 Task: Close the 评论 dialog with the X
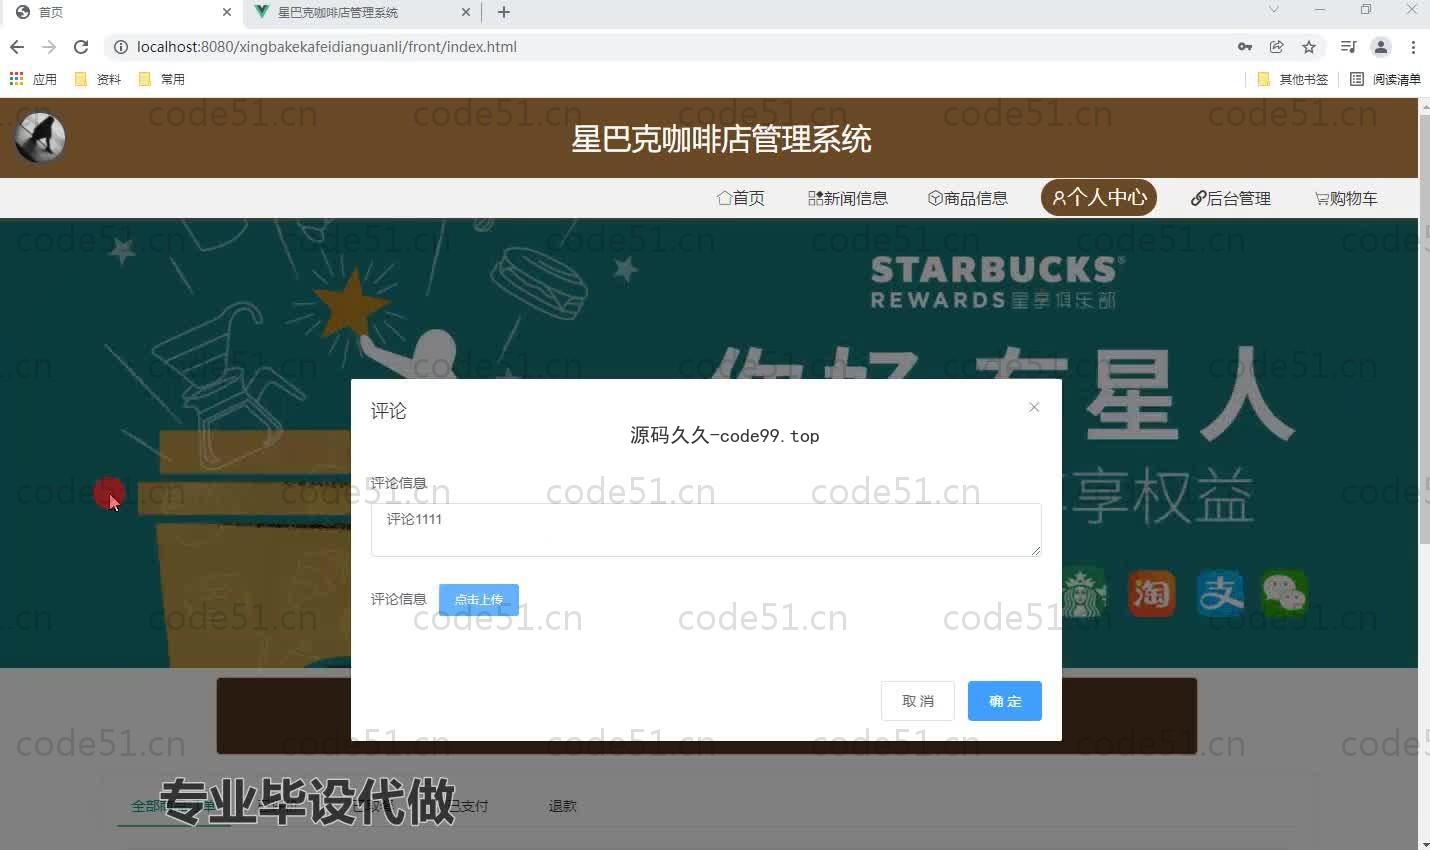(1034, 407)
